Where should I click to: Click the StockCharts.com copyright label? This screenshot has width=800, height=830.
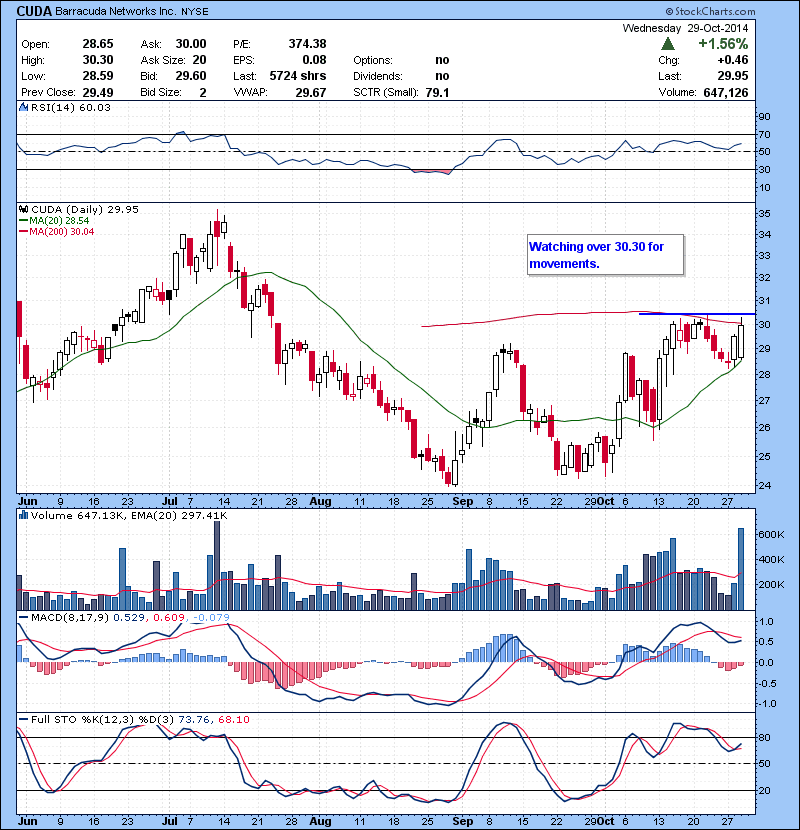click(x=710, y=11)
